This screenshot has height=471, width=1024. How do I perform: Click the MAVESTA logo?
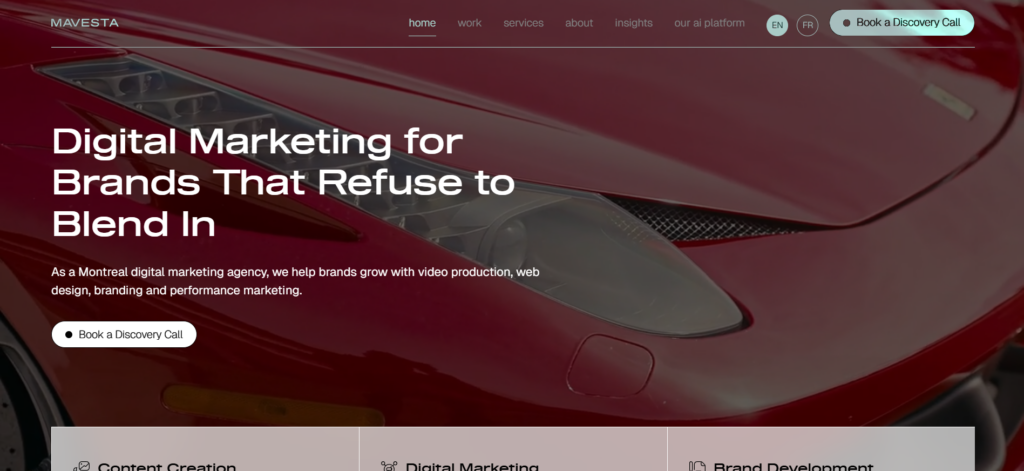(85, 23)
